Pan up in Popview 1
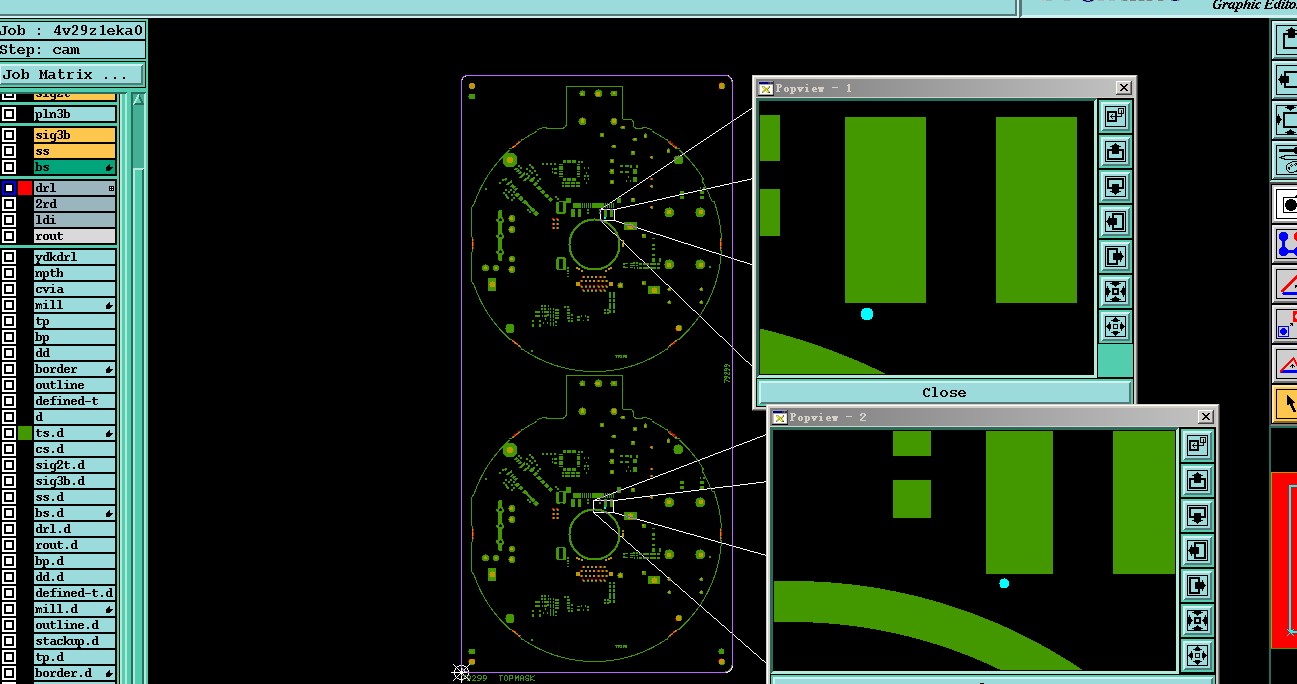Viewport: 1297px width, 684px height. coord(1115,152)
